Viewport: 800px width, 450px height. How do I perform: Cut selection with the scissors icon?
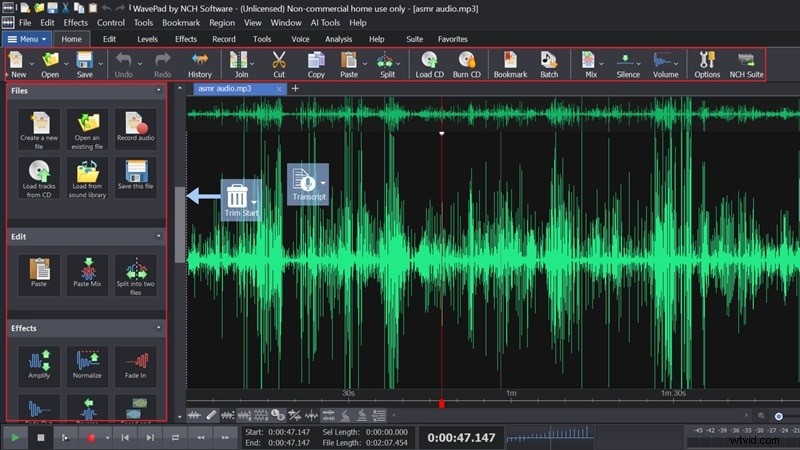(279, 64)
